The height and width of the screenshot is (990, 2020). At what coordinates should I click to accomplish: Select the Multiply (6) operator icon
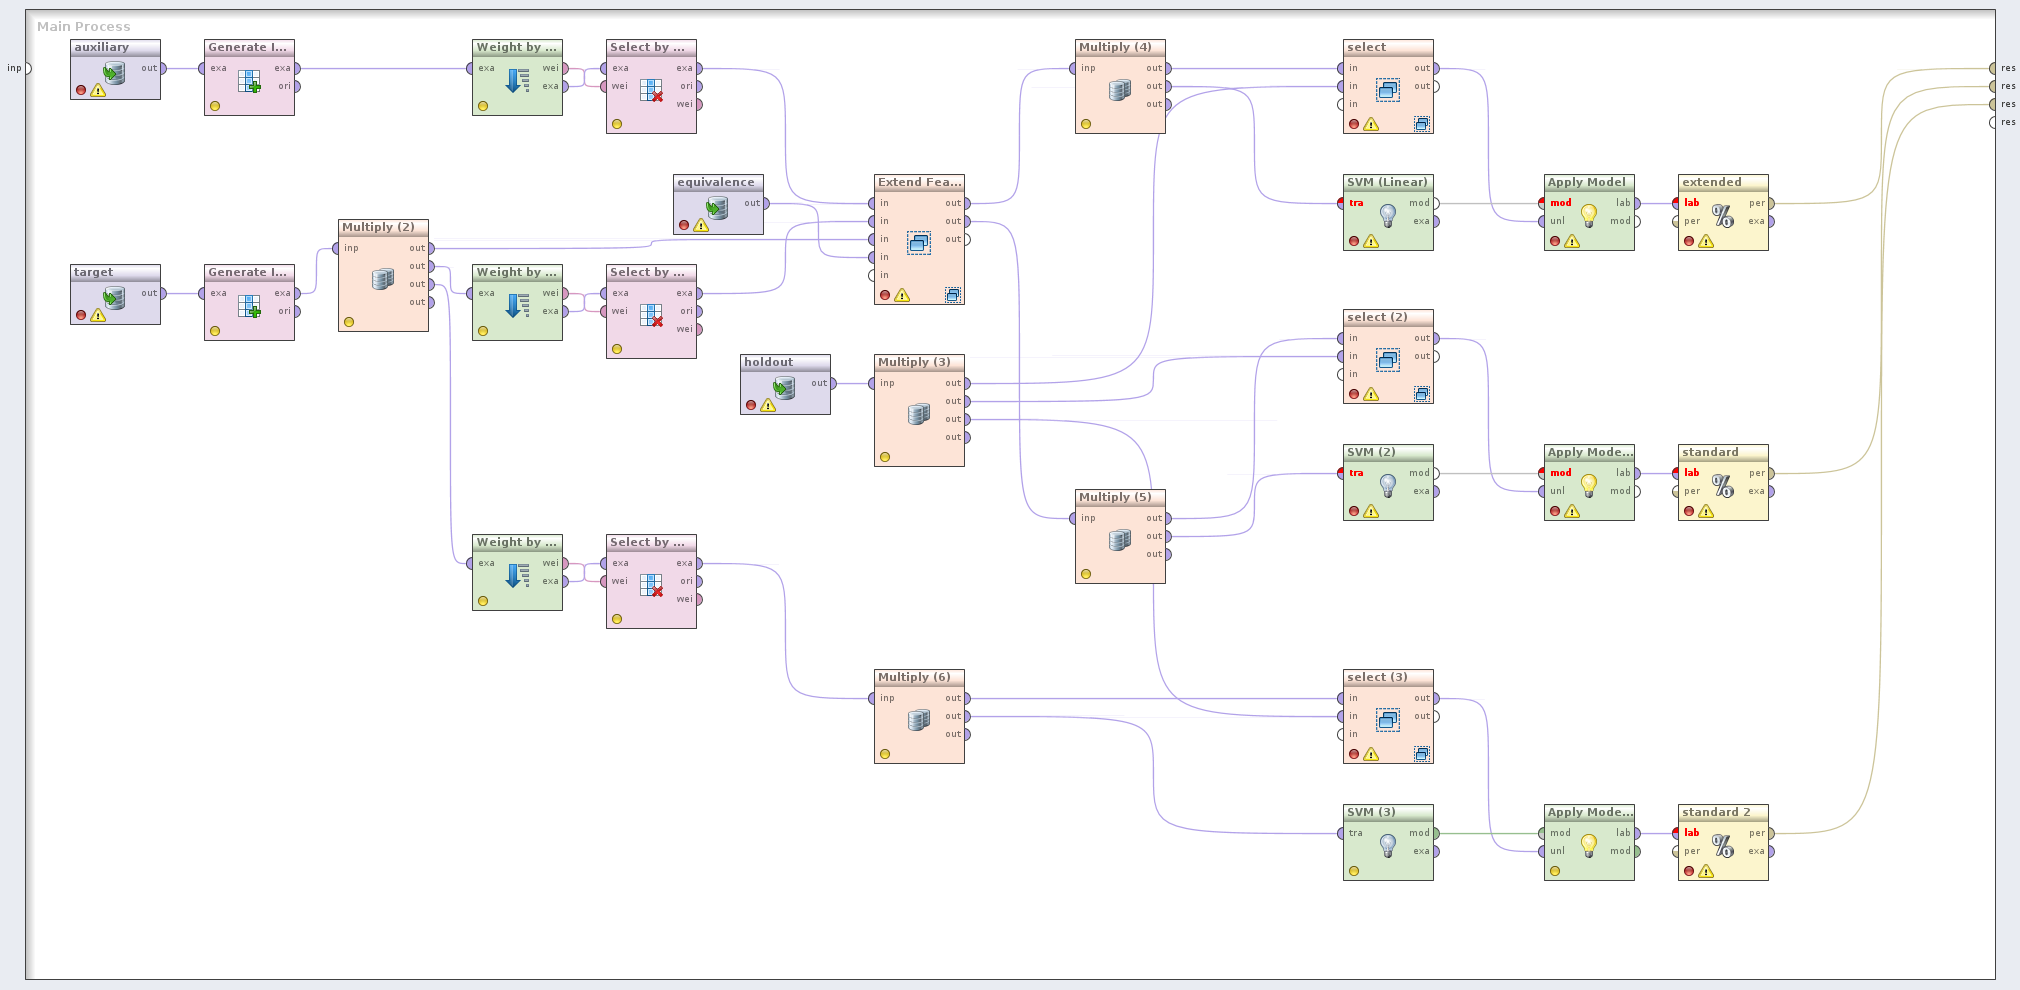[x=918, y=720]
